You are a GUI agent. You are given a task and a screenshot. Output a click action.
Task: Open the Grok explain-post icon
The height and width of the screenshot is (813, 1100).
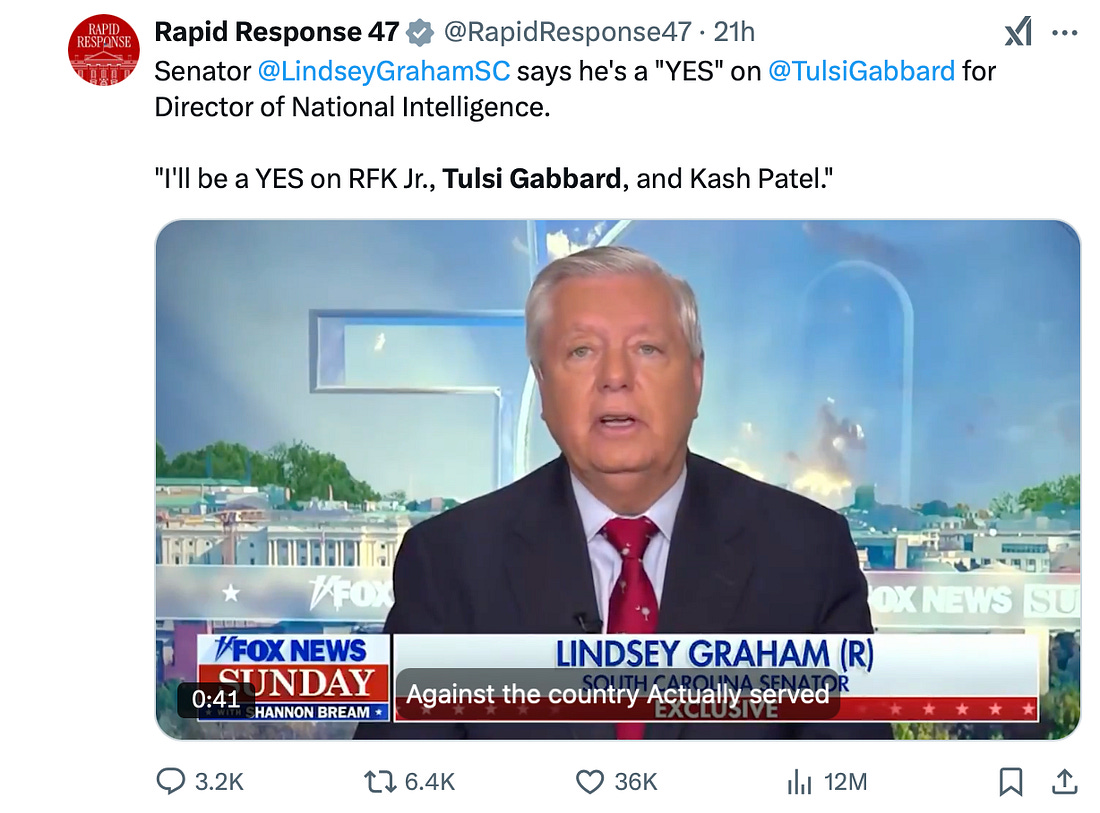pyautogui.click(x=1017, y=33)
